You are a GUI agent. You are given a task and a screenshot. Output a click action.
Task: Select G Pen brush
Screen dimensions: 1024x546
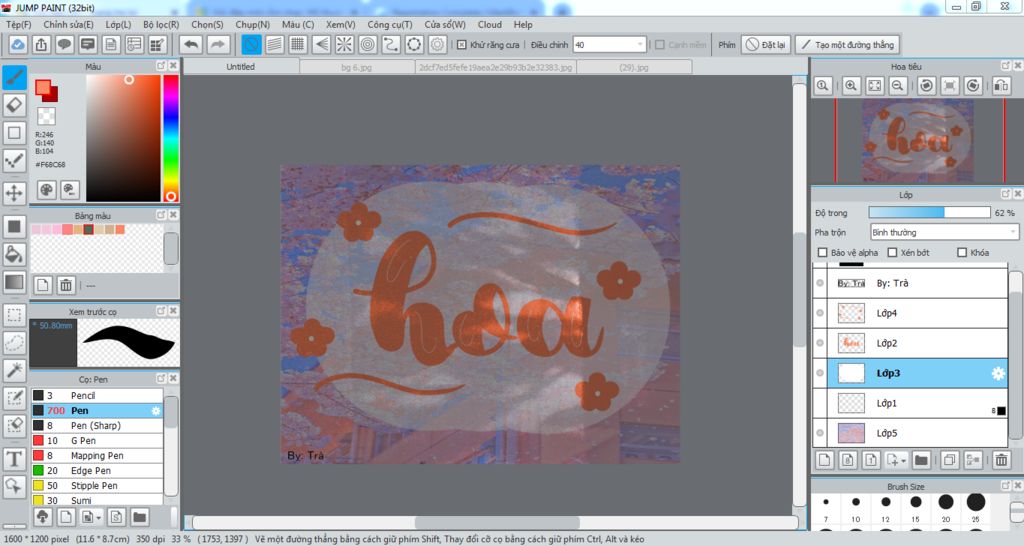(97, 440)
